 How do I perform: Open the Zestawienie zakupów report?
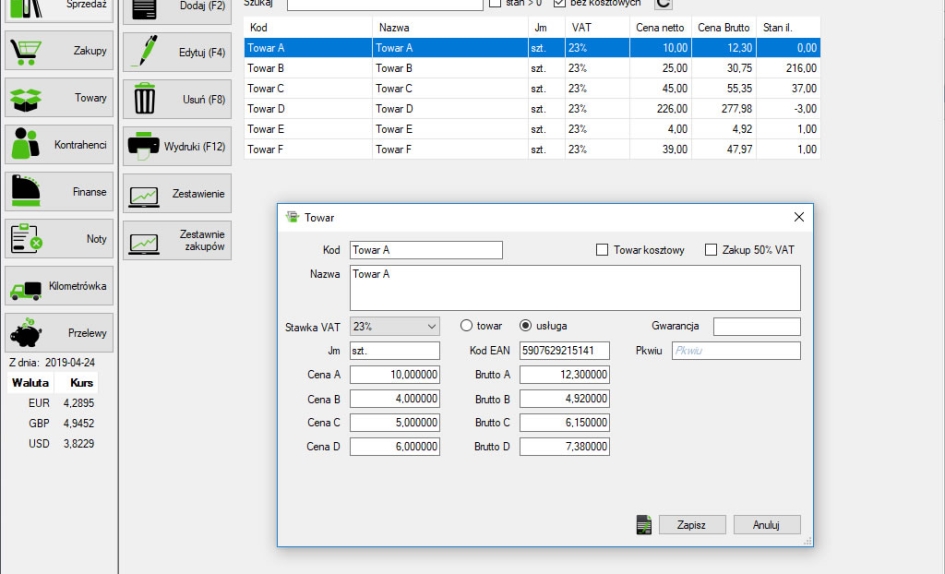pos(176,240)
